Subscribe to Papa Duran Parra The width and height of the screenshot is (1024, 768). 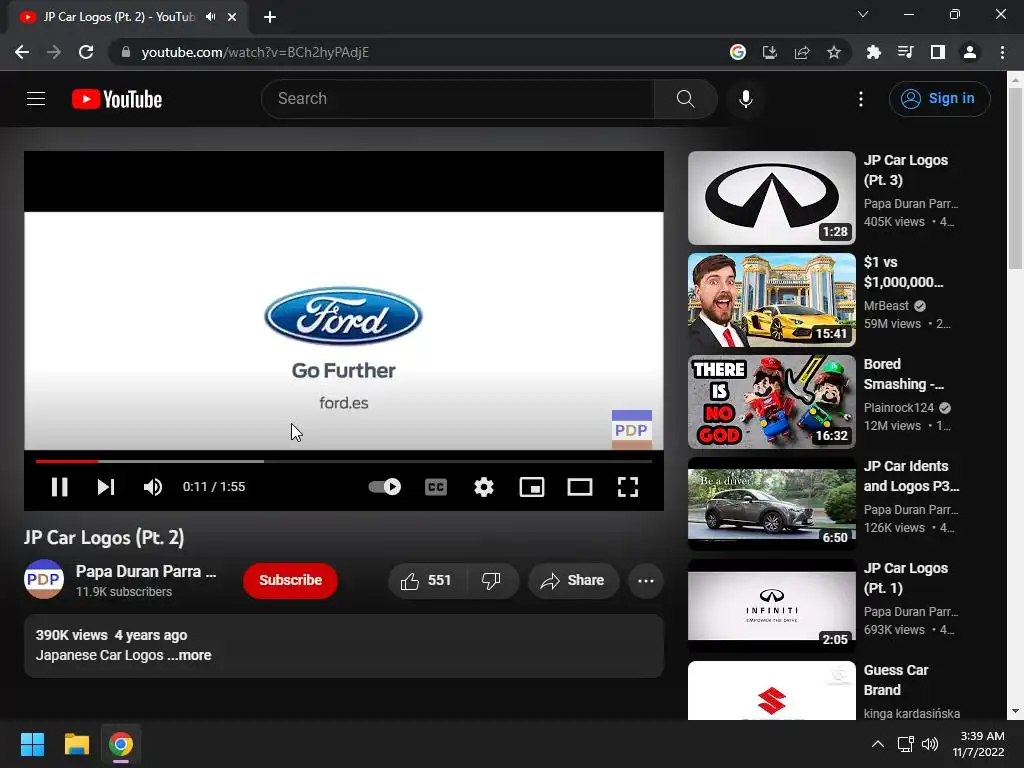pyautogui.click(x=291, y=581)
